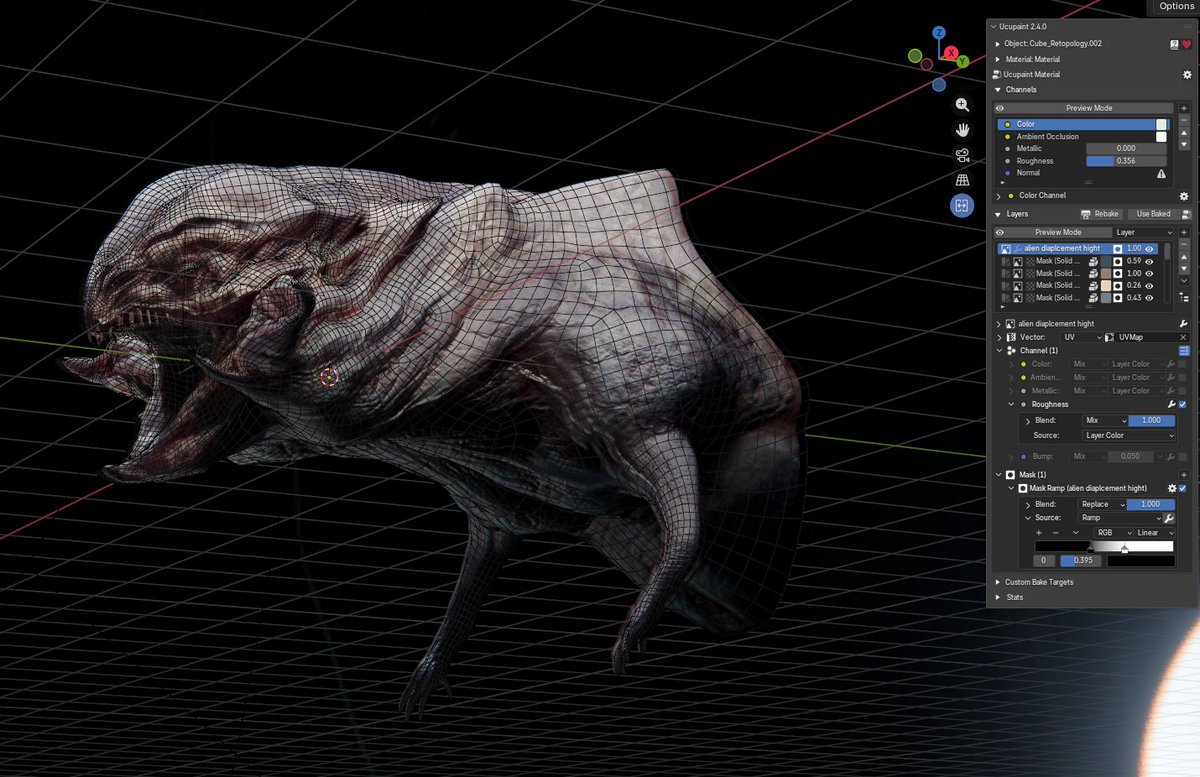Hide the alien diaplcement hight layer
The width and height of the screenshot is (1200, 777).
tap(1150, 248)
